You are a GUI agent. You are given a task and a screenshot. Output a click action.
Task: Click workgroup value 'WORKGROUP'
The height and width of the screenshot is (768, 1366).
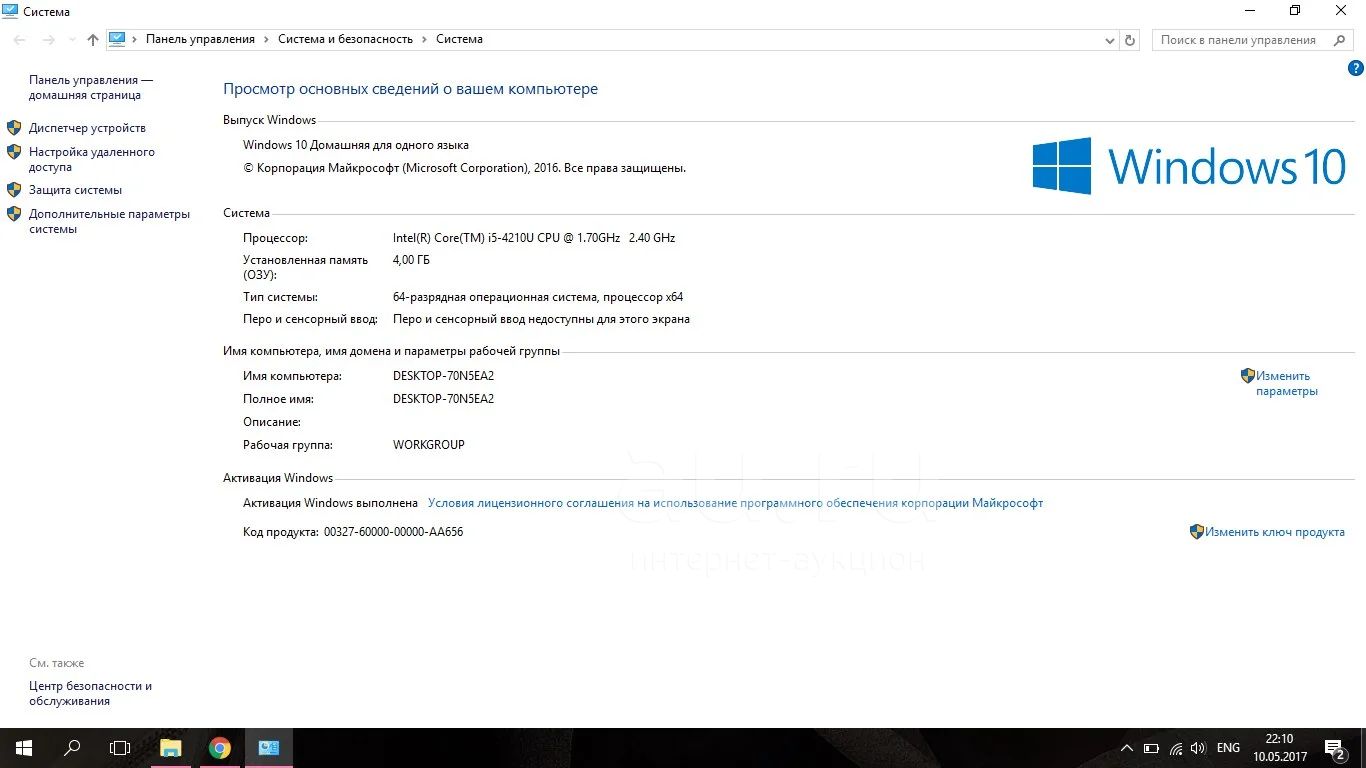(x=429, y=445)
